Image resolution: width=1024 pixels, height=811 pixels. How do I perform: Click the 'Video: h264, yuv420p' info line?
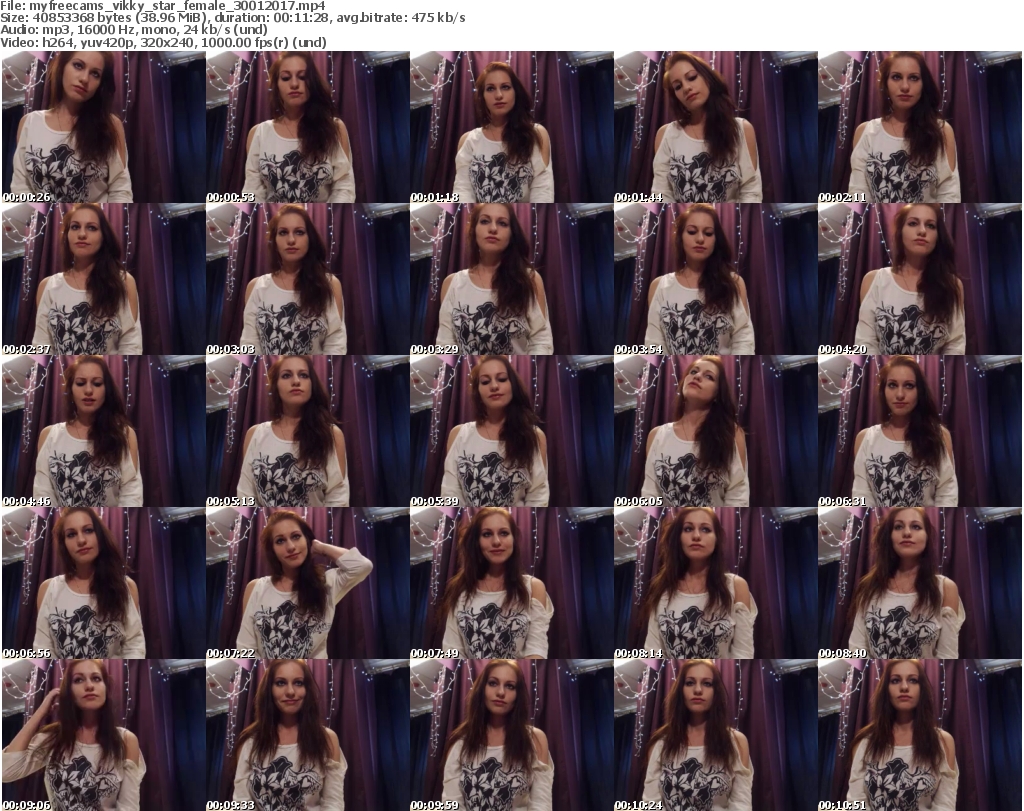point(163,42)
